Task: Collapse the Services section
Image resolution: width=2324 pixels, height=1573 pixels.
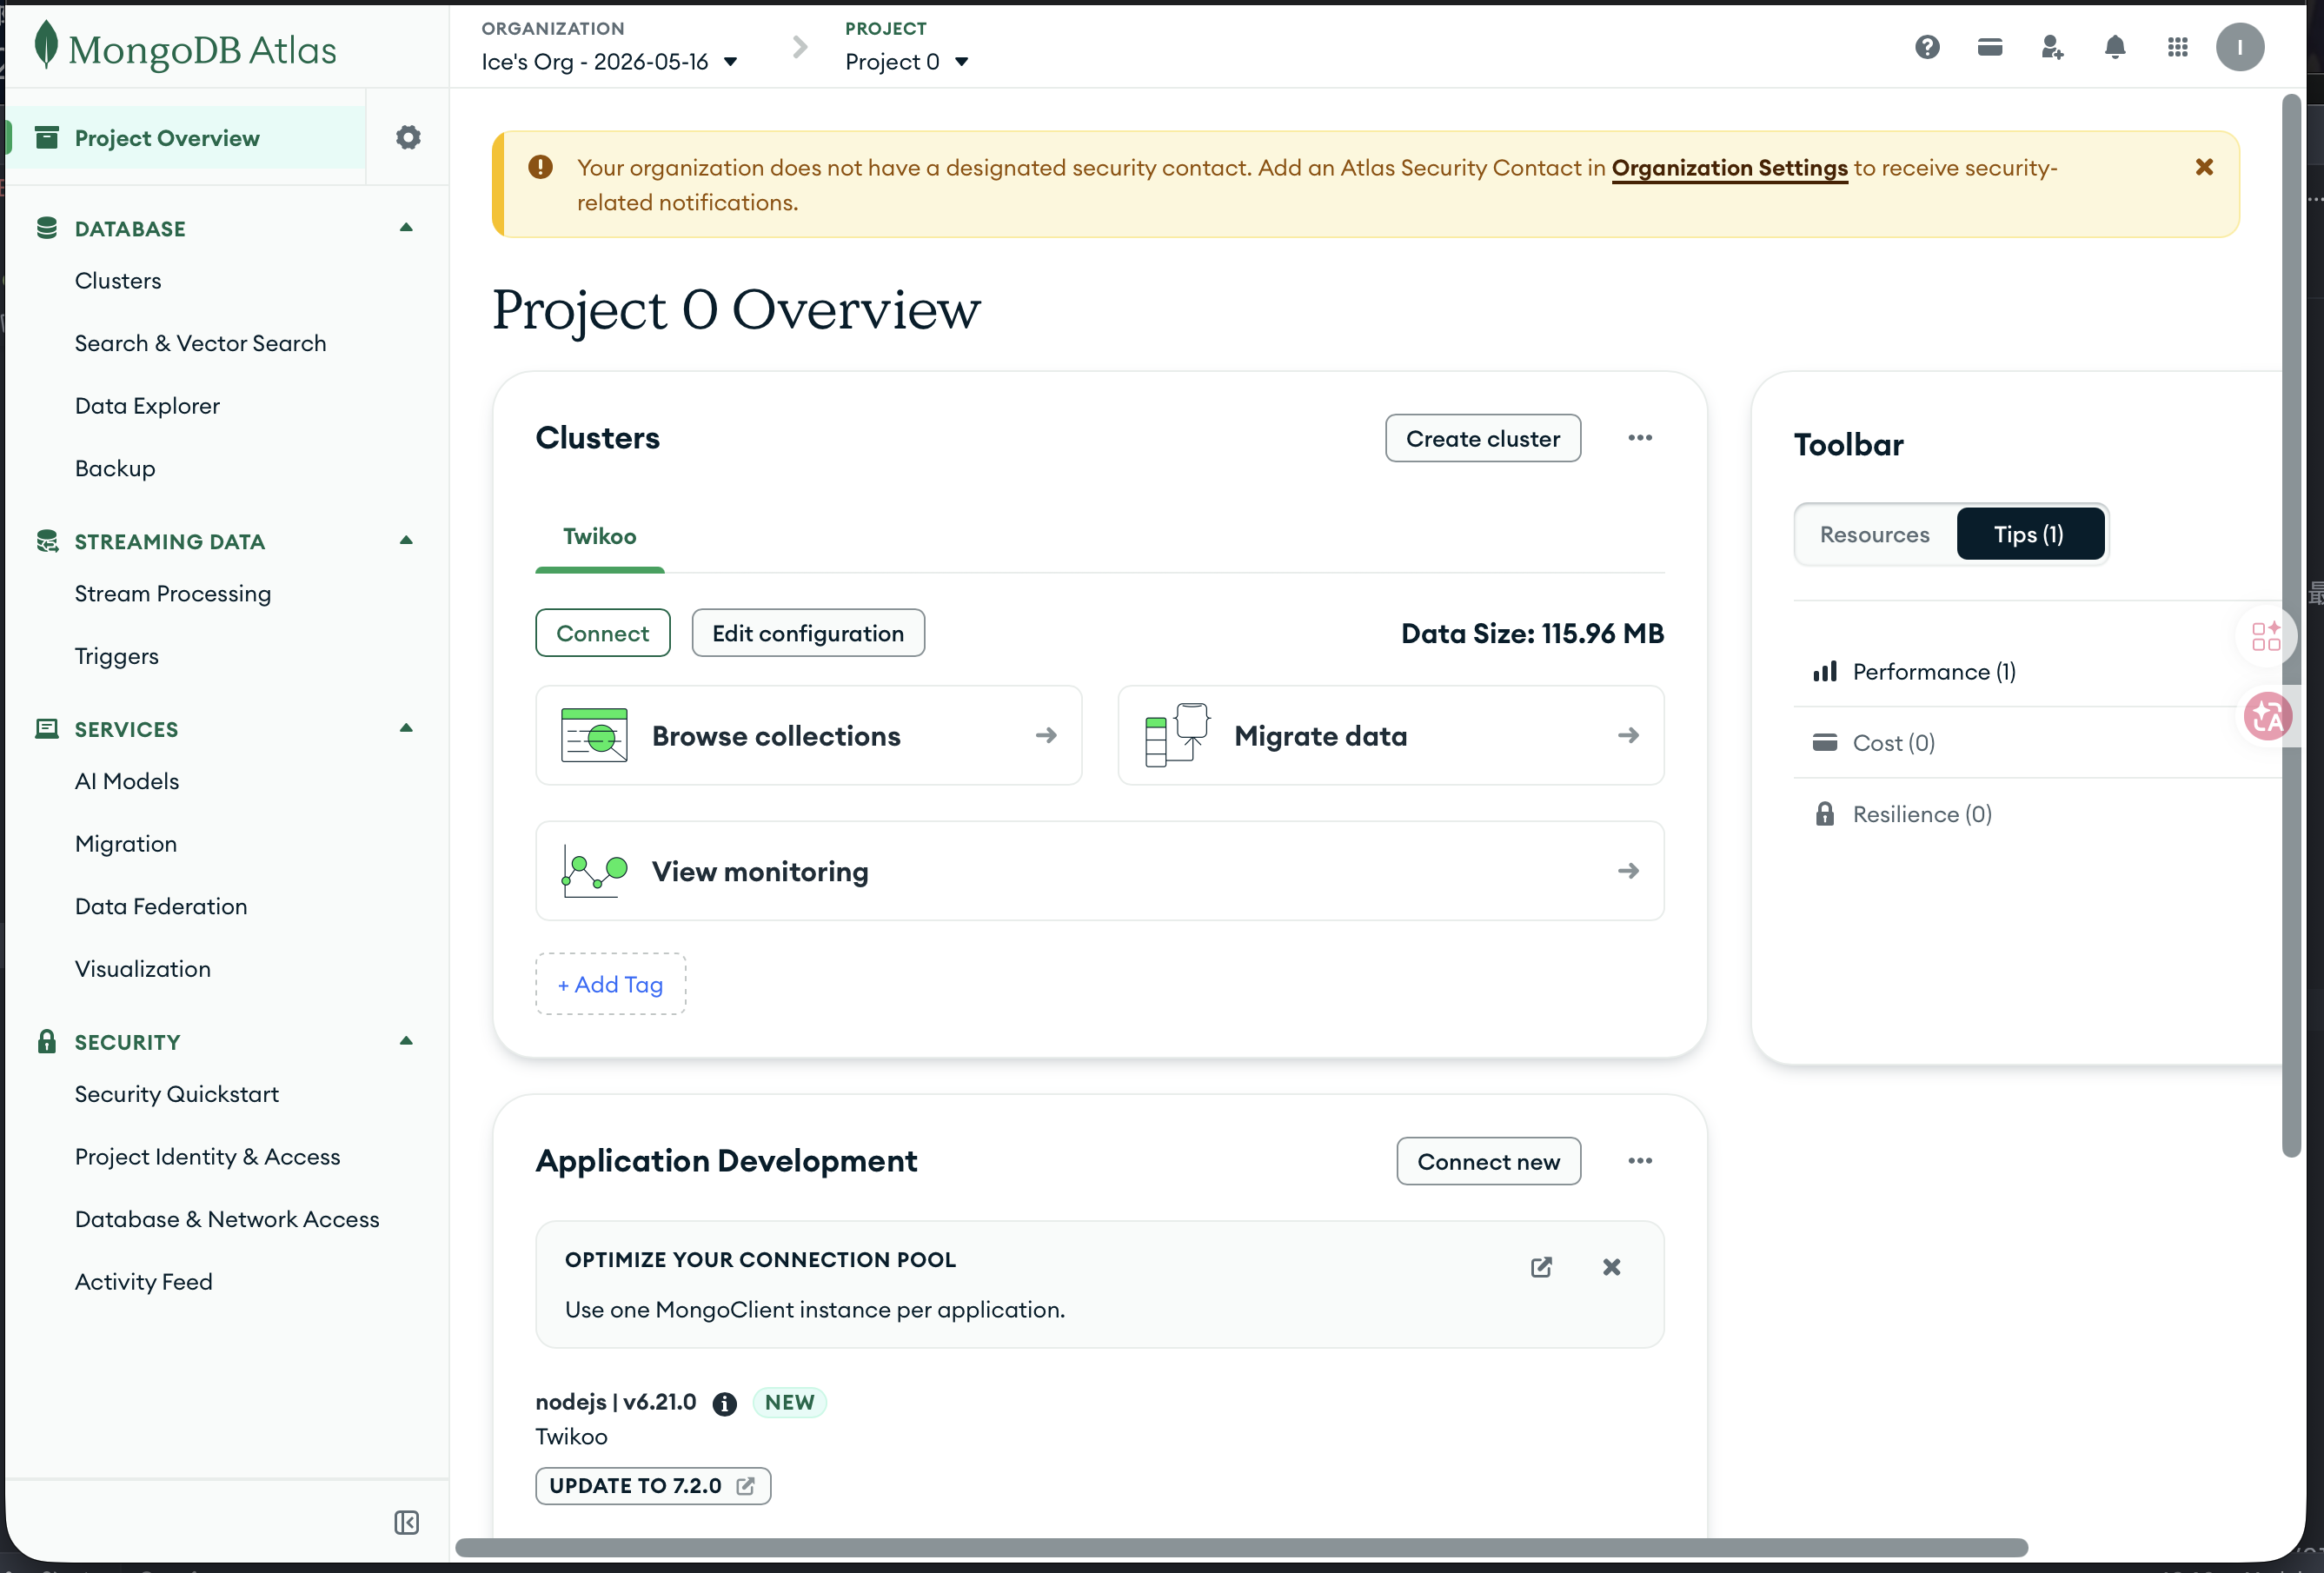Action: (x=406, y=729)
